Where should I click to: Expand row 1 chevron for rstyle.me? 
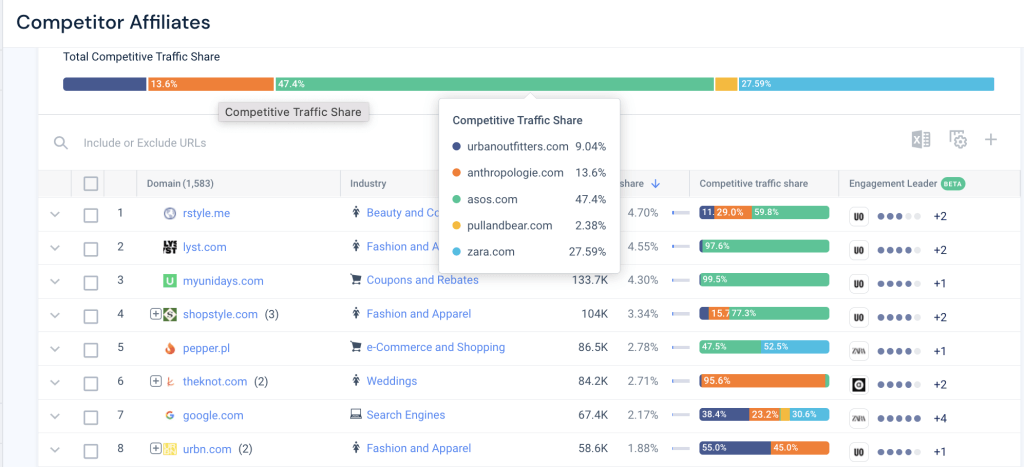click(x=55, y=214)
